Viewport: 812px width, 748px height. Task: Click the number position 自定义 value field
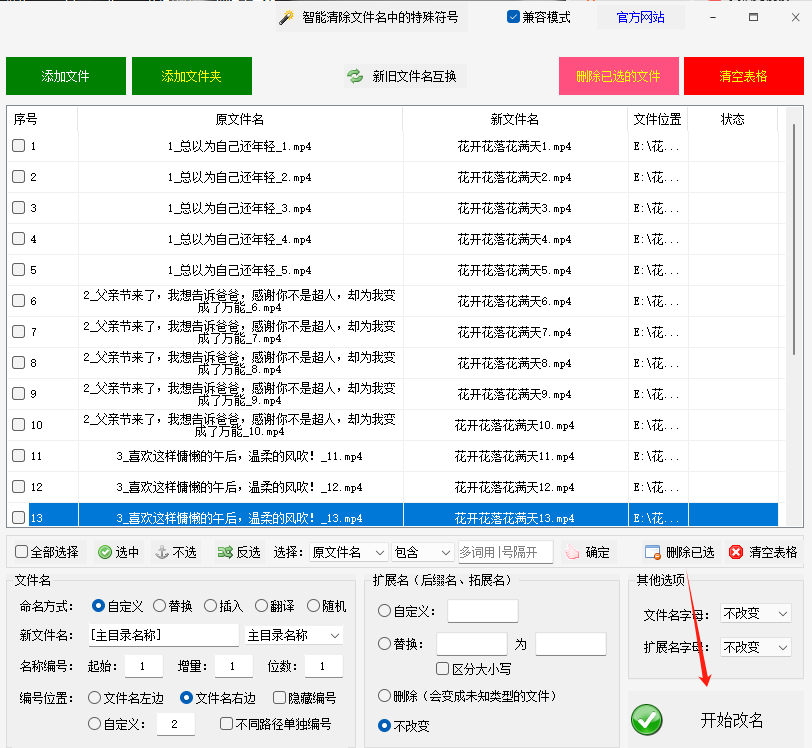pyautogui.click(x=176, y=724)
